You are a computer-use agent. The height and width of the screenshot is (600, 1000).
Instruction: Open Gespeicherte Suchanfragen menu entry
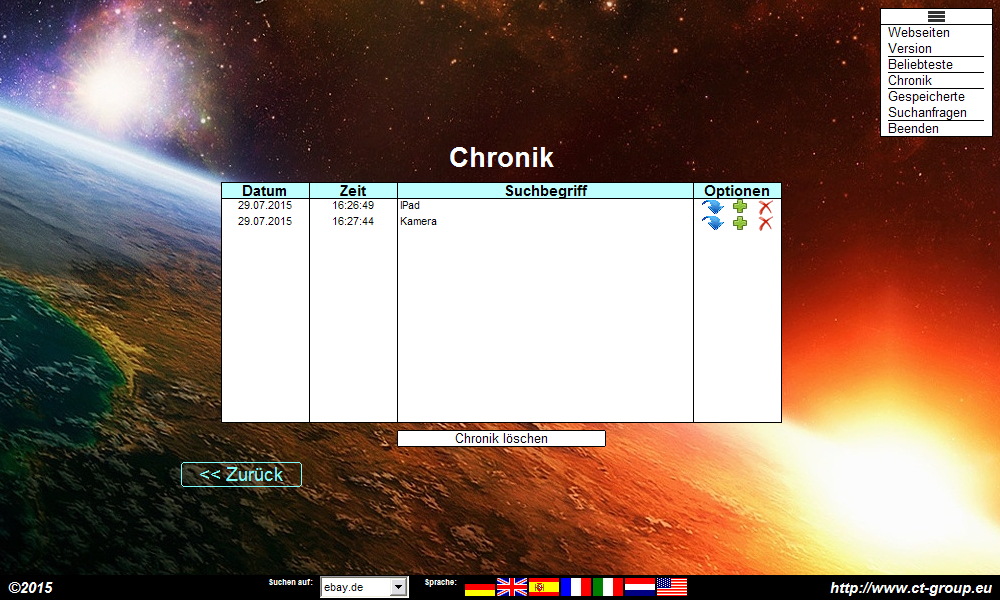[927, 105]
